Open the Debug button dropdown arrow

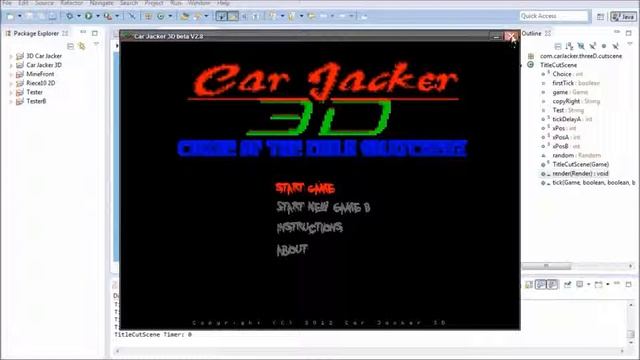78,16
